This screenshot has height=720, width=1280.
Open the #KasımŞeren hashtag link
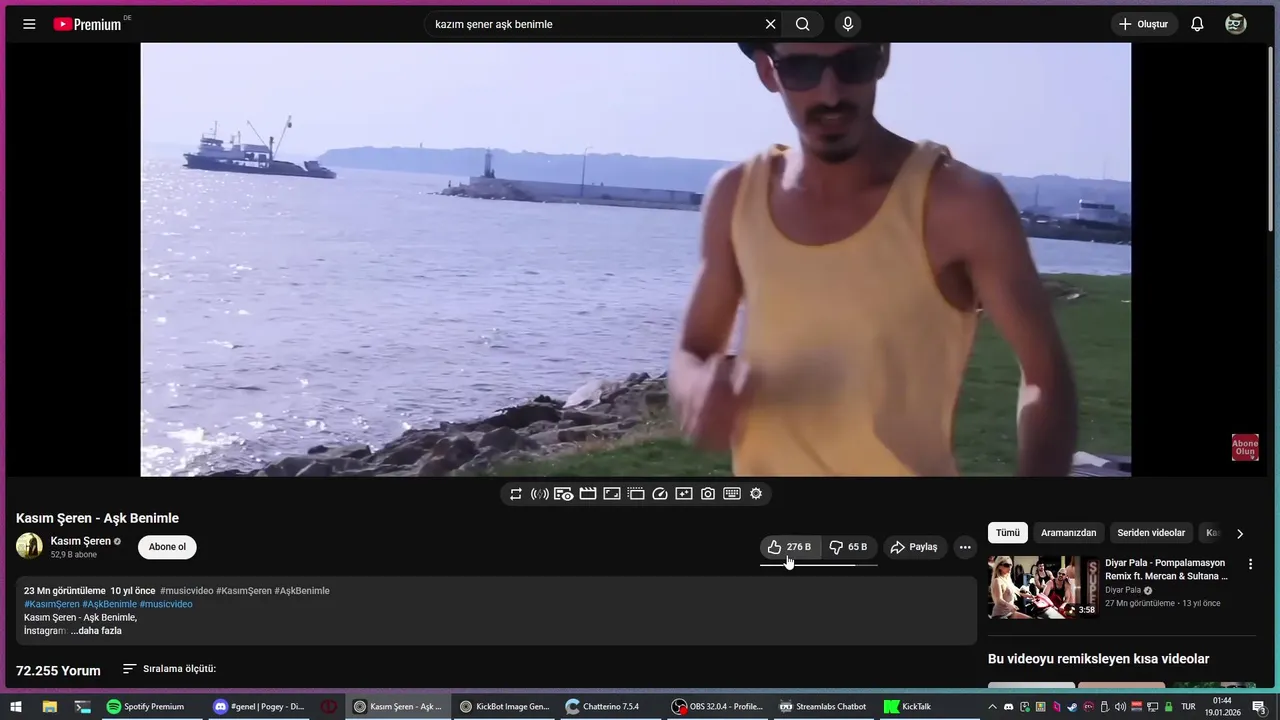tap(52, 604)
